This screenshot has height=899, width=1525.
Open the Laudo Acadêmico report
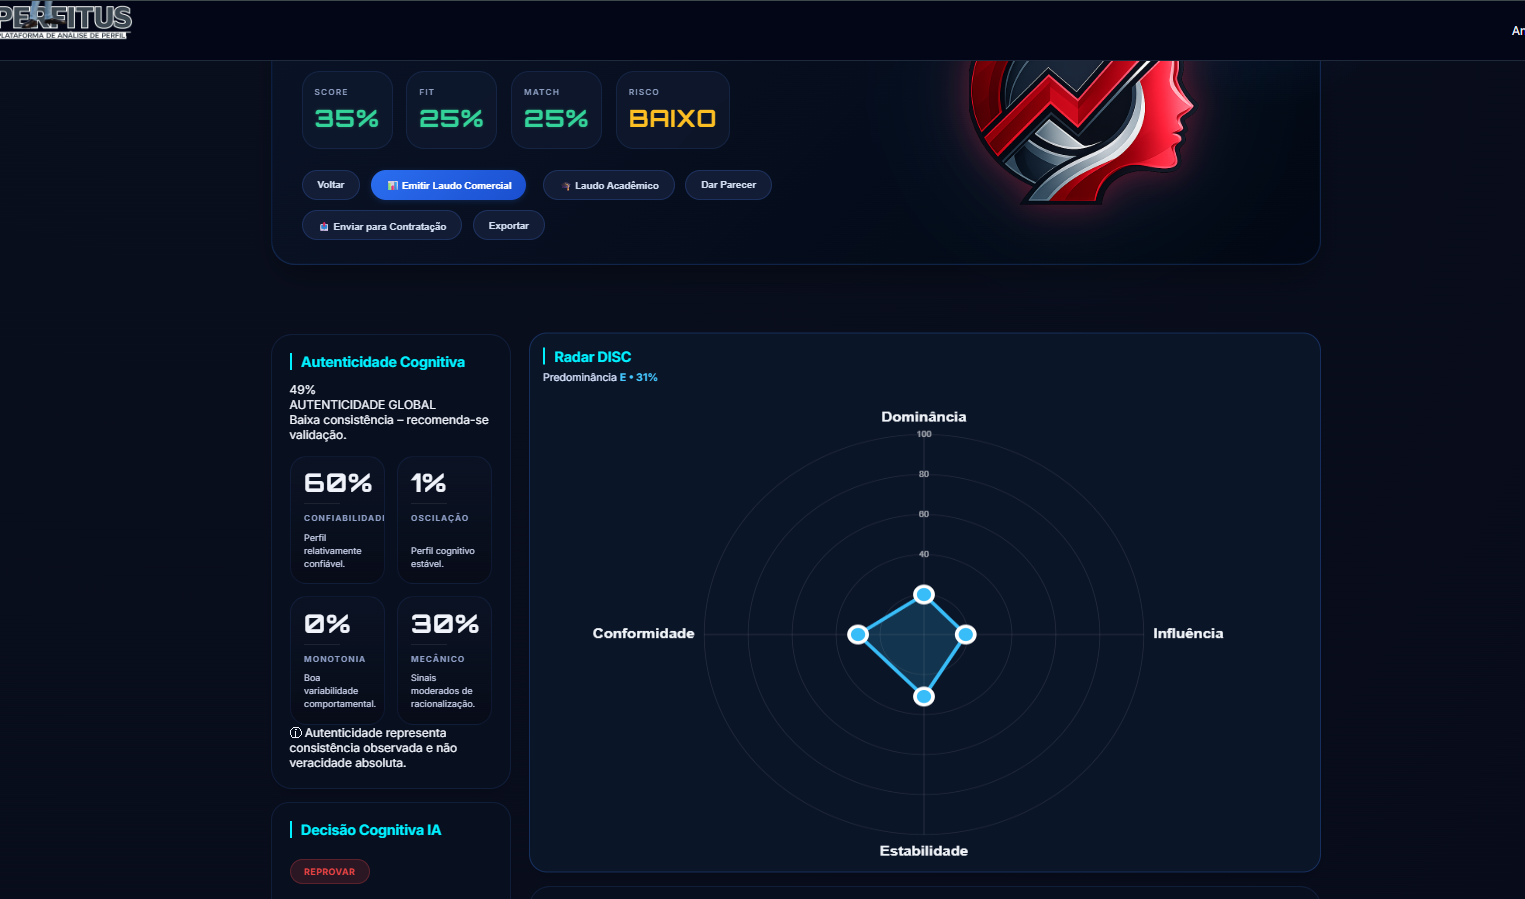(609, 185)
